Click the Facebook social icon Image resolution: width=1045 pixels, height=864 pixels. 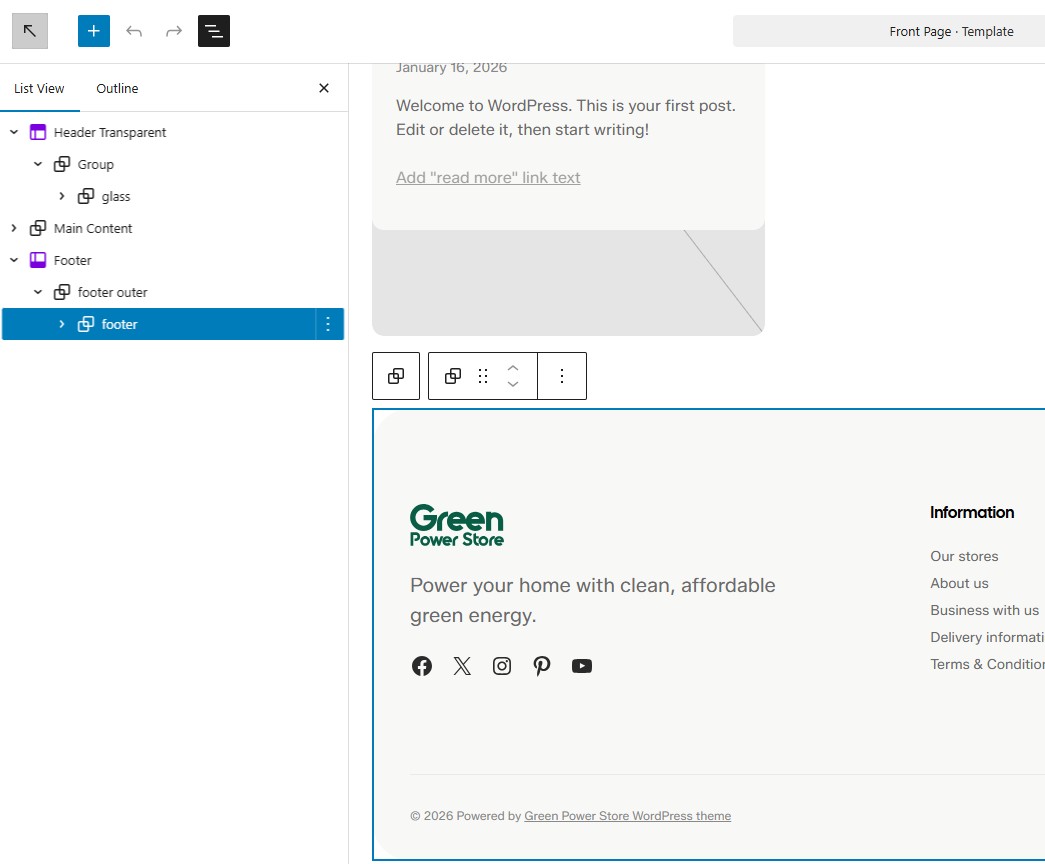point(422,666)
